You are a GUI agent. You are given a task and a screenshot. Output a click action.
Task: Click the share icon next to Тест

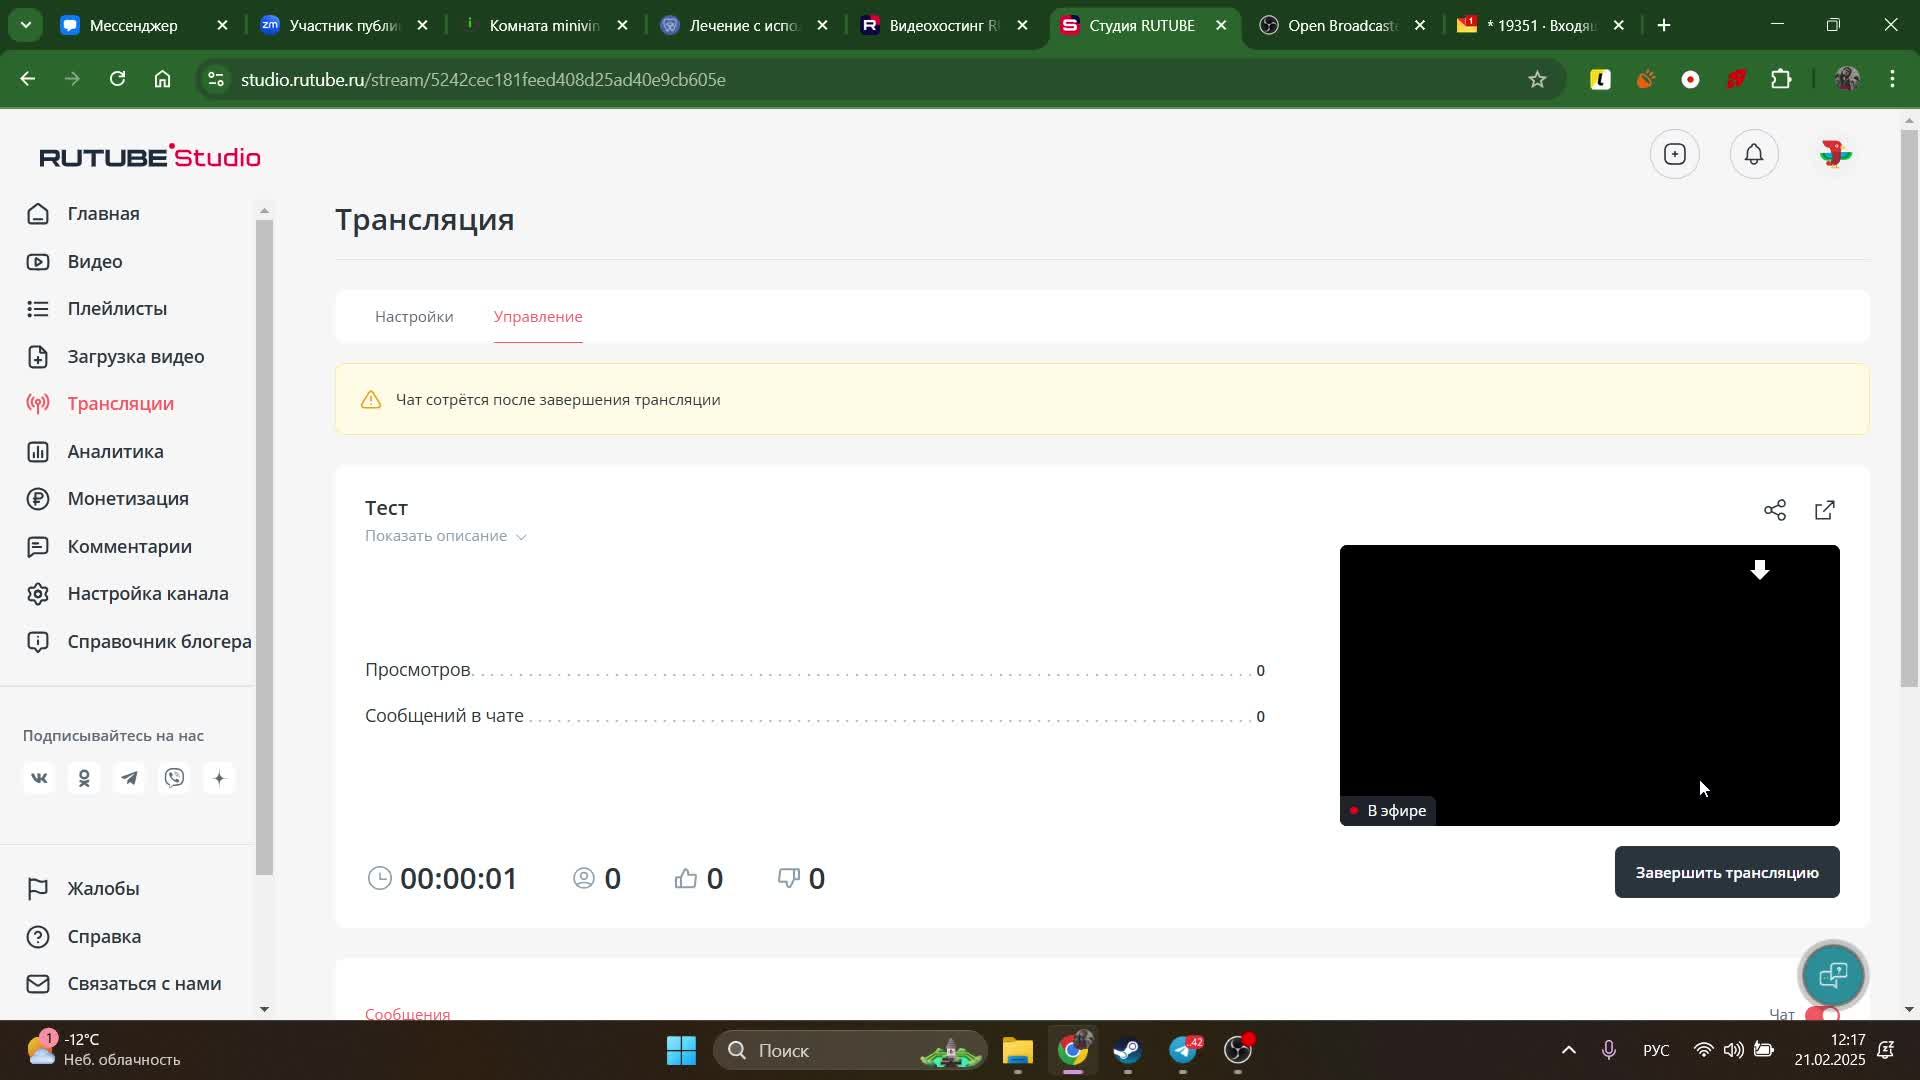tap(1775, 511)
